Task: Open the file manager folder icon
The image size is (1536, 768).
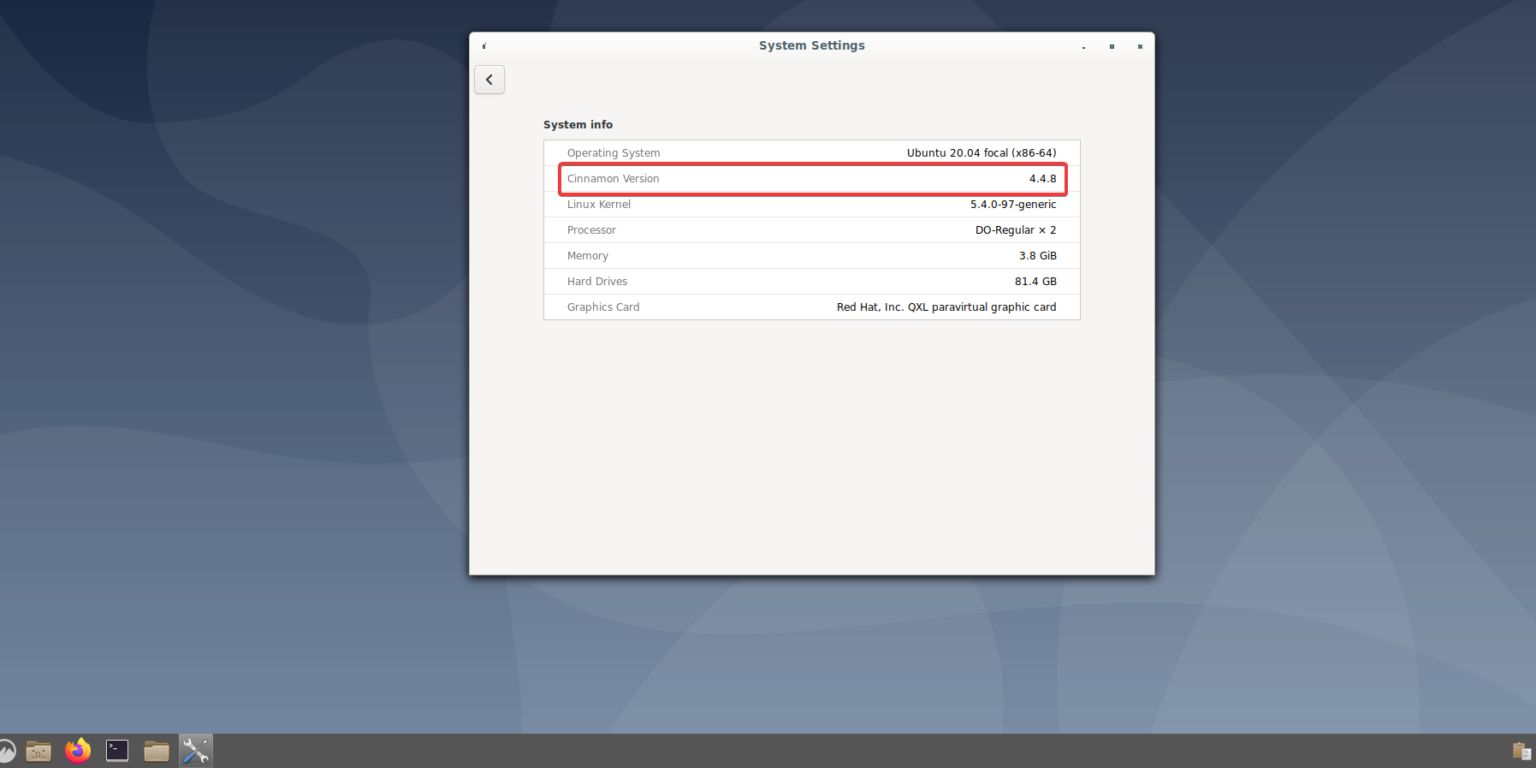Action: 156,750
